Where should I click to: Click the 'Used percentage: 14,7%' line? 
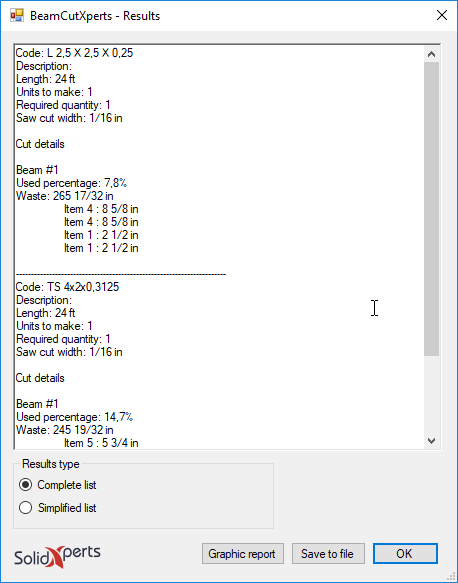tap(74, 417)
